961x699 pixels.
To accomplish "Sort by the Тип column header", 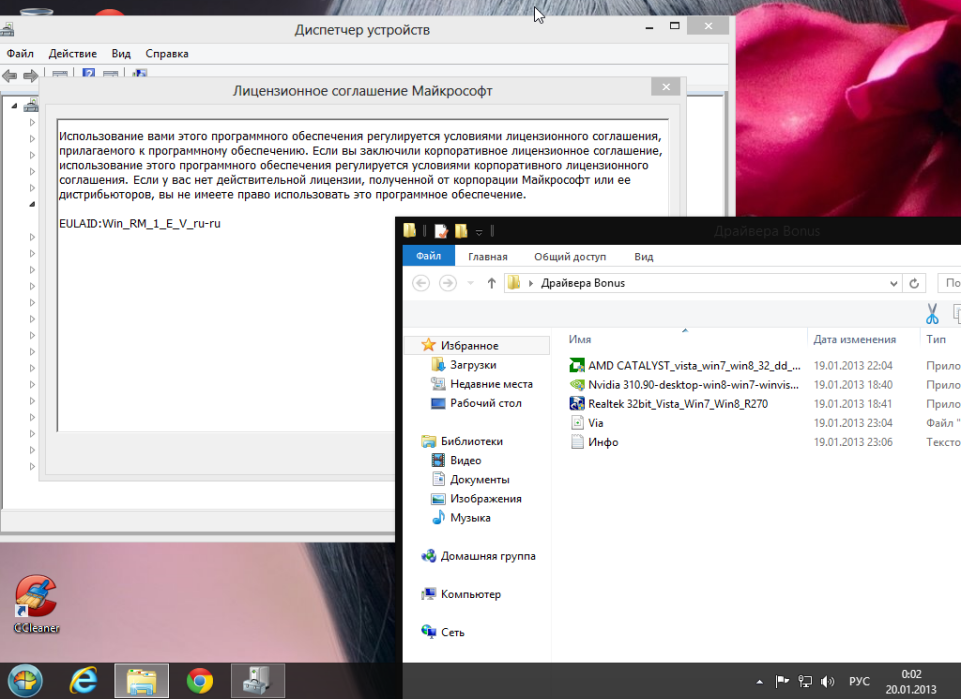I will point(936,339).
